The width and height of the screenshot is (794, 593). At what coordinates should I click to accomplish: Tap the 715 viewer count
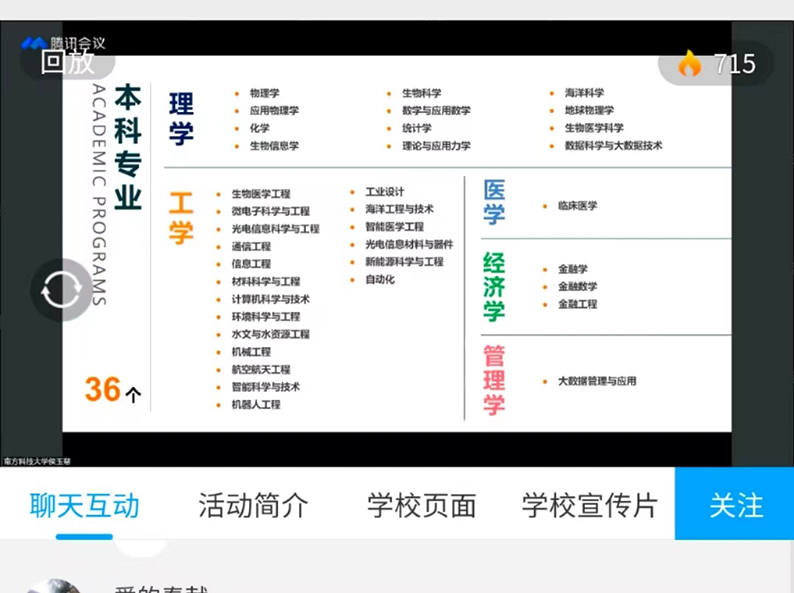[734, 64]
